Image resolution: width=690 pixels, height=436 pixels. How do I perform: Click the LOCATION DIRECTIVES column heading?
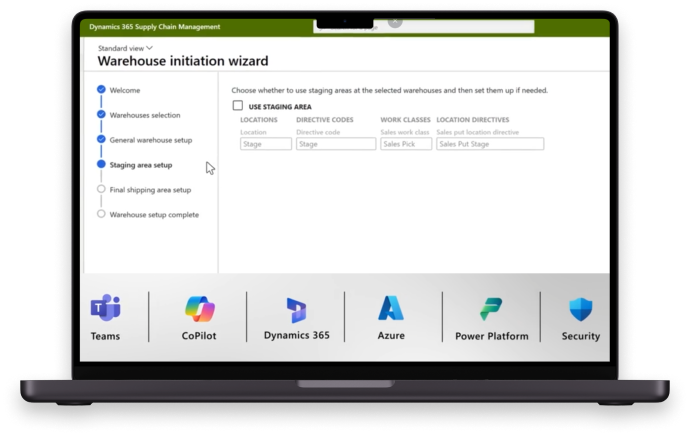click(x=473, y=120)
